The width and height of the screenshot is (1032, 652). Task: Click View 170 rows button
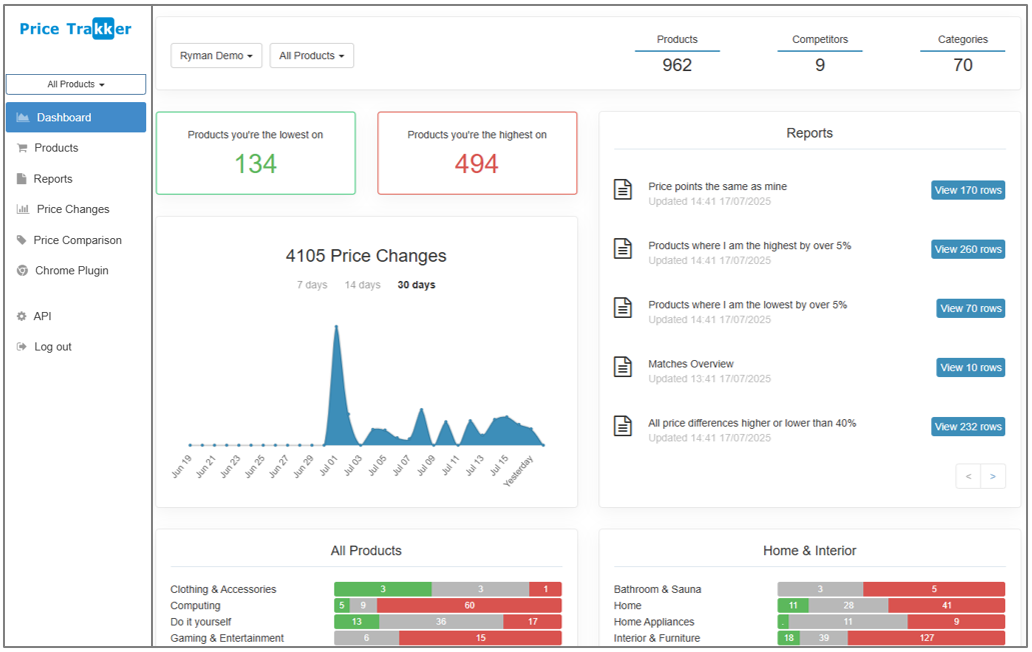click(968, 190)
